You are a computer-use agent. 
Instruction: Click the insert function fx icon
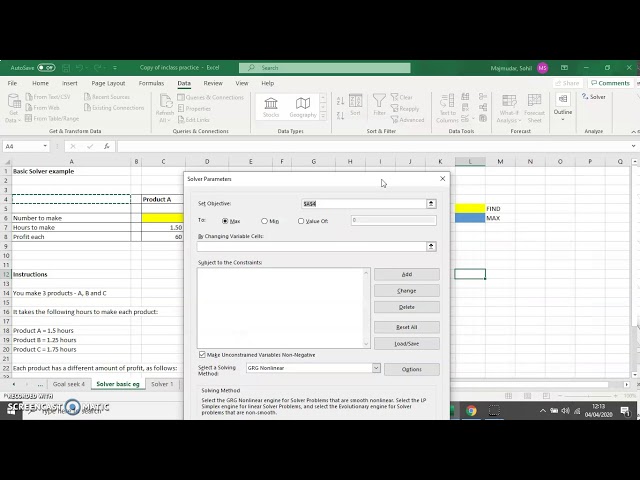(107, 146)
